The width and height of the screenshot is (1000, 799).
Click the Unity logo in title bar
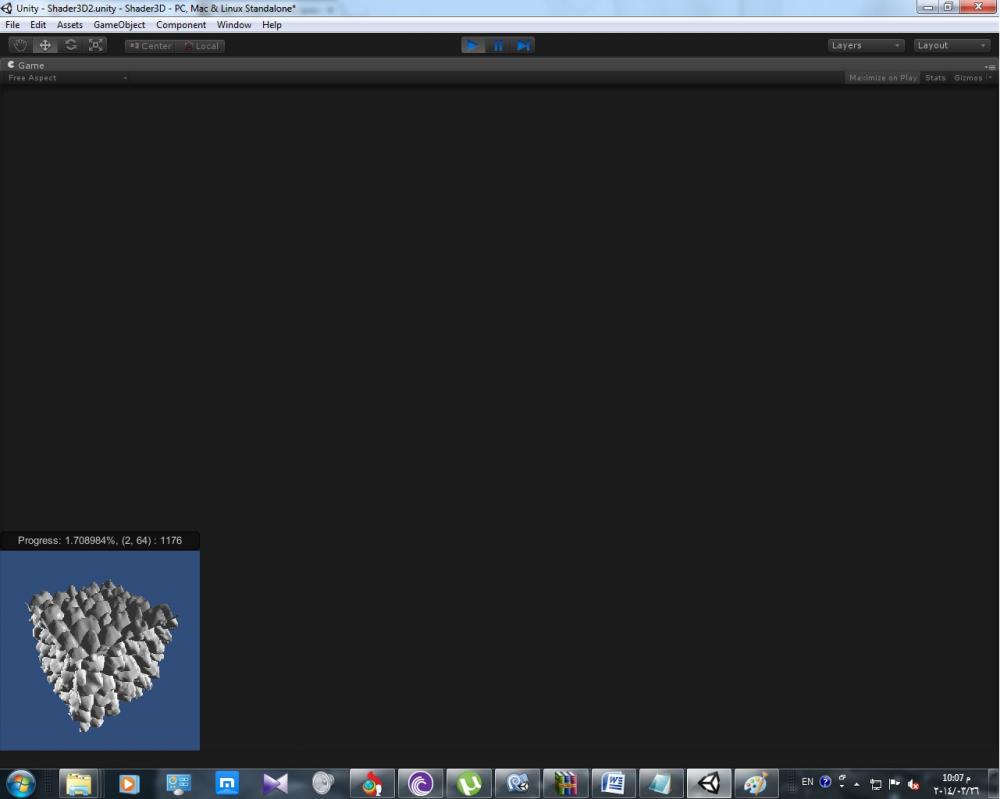click(7, 8)
